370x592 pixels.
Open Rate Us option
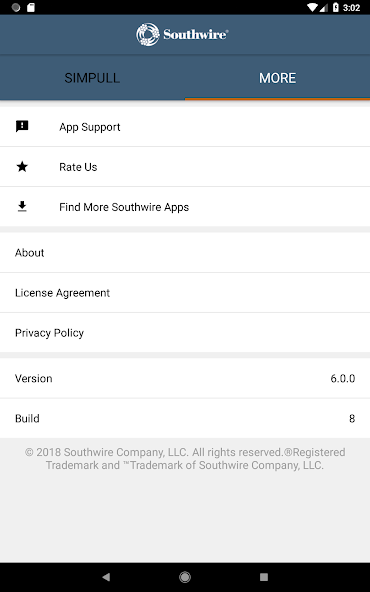[x=185, y=167]
